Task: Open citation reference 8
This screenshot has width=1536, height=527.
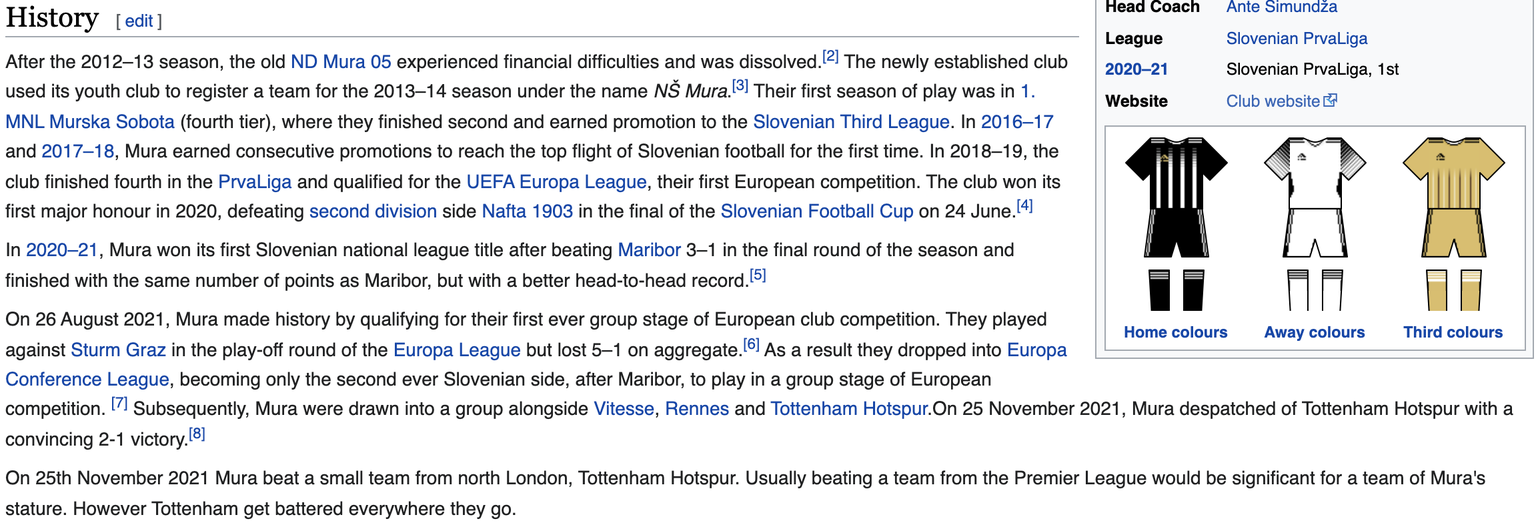Action: (197, 434)
